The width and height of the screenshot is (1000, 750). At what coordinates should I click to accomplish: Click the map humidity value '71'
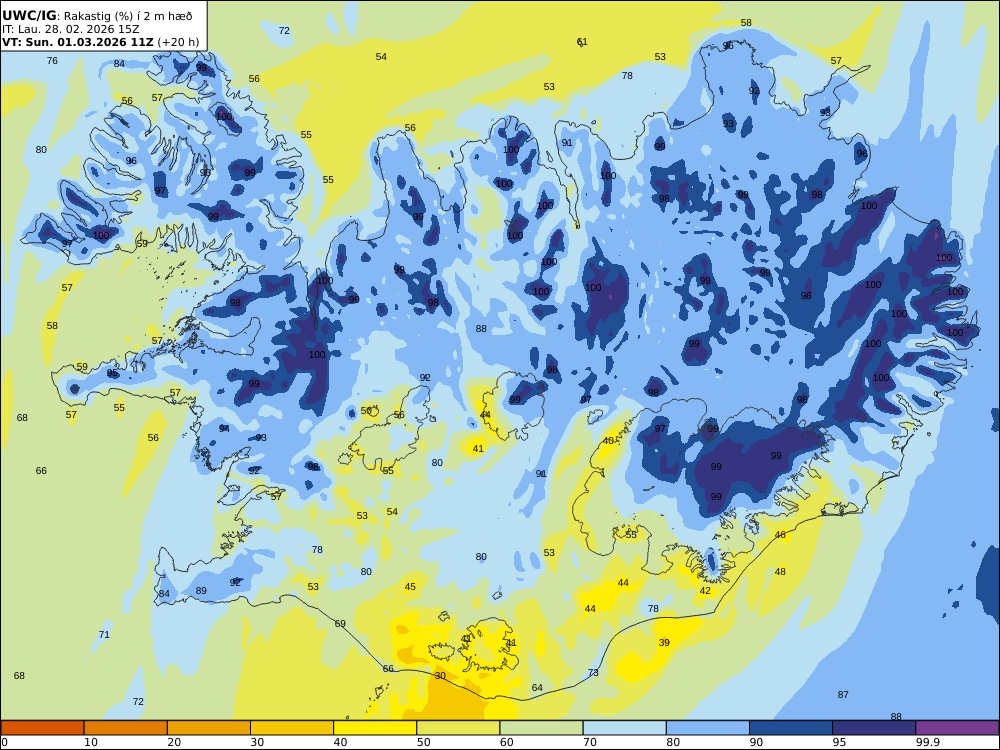point(104,635)
